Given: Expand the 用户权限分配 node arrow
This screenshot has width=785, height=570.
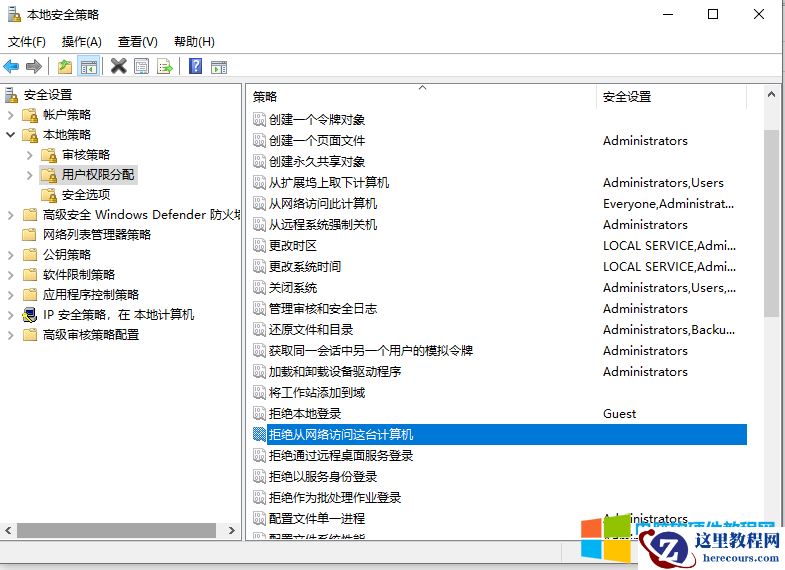Looking at the screenshot, I should (x=30, y=175).
